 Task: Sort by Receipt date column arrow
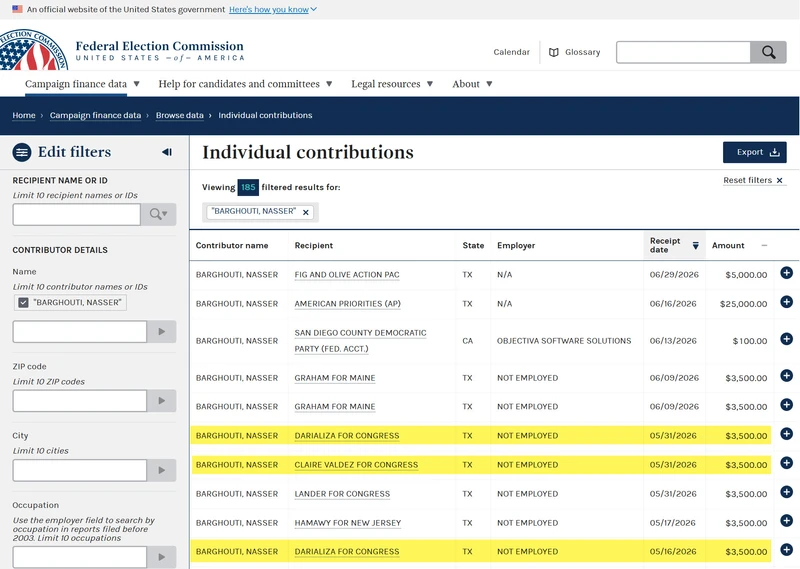695,245
